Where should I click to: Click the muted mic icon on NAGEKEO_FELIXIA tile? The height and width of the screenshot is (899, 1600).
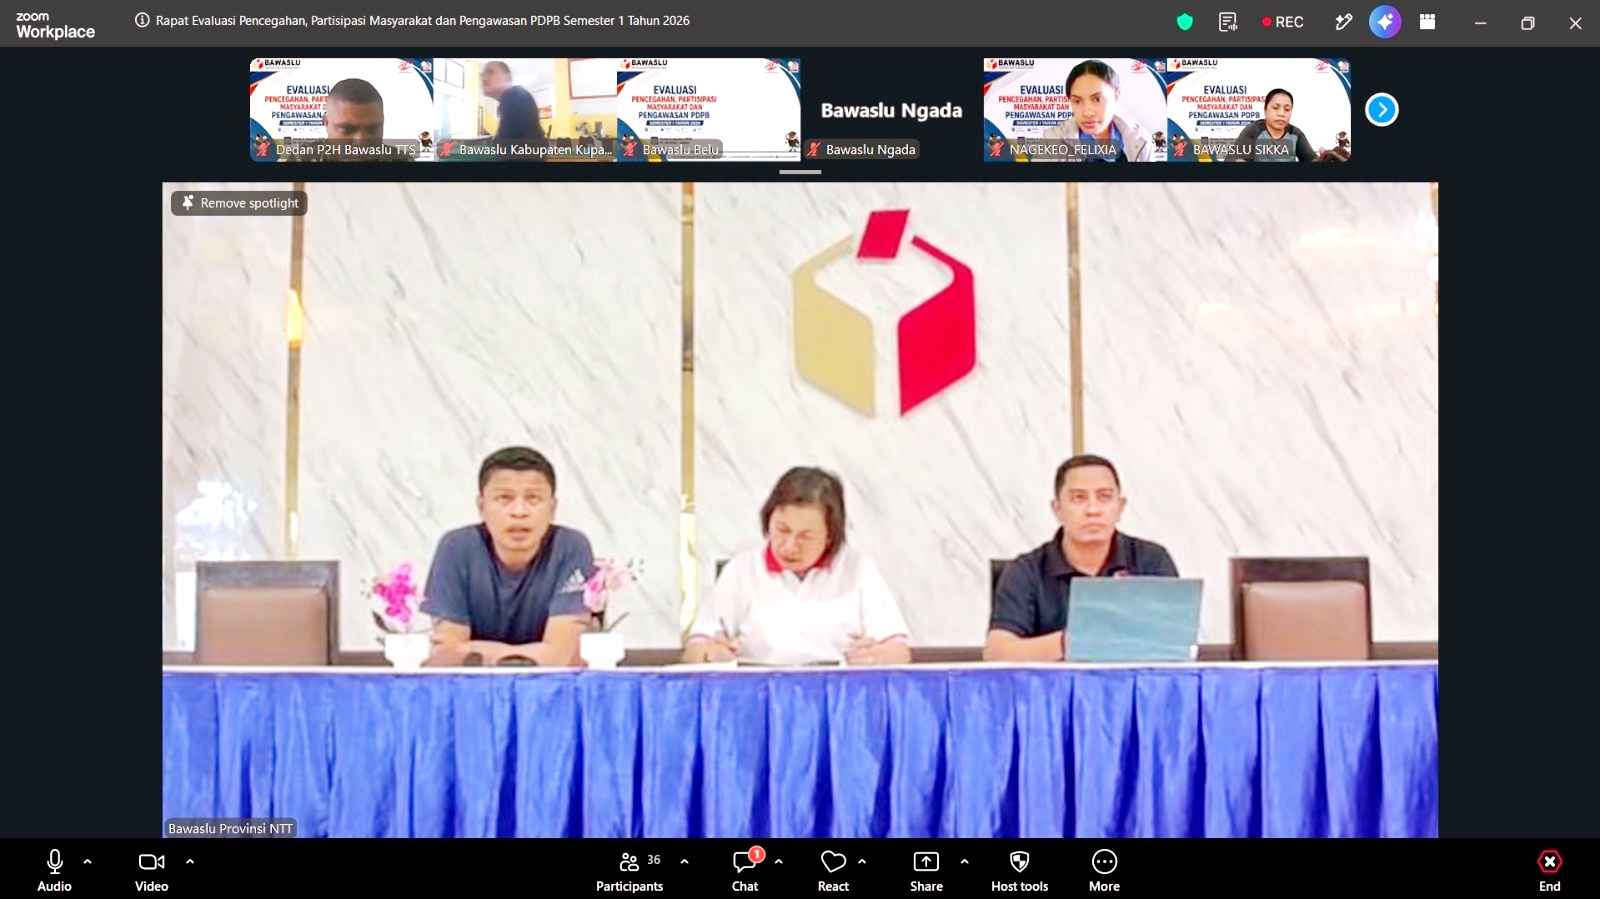point(997,150)
